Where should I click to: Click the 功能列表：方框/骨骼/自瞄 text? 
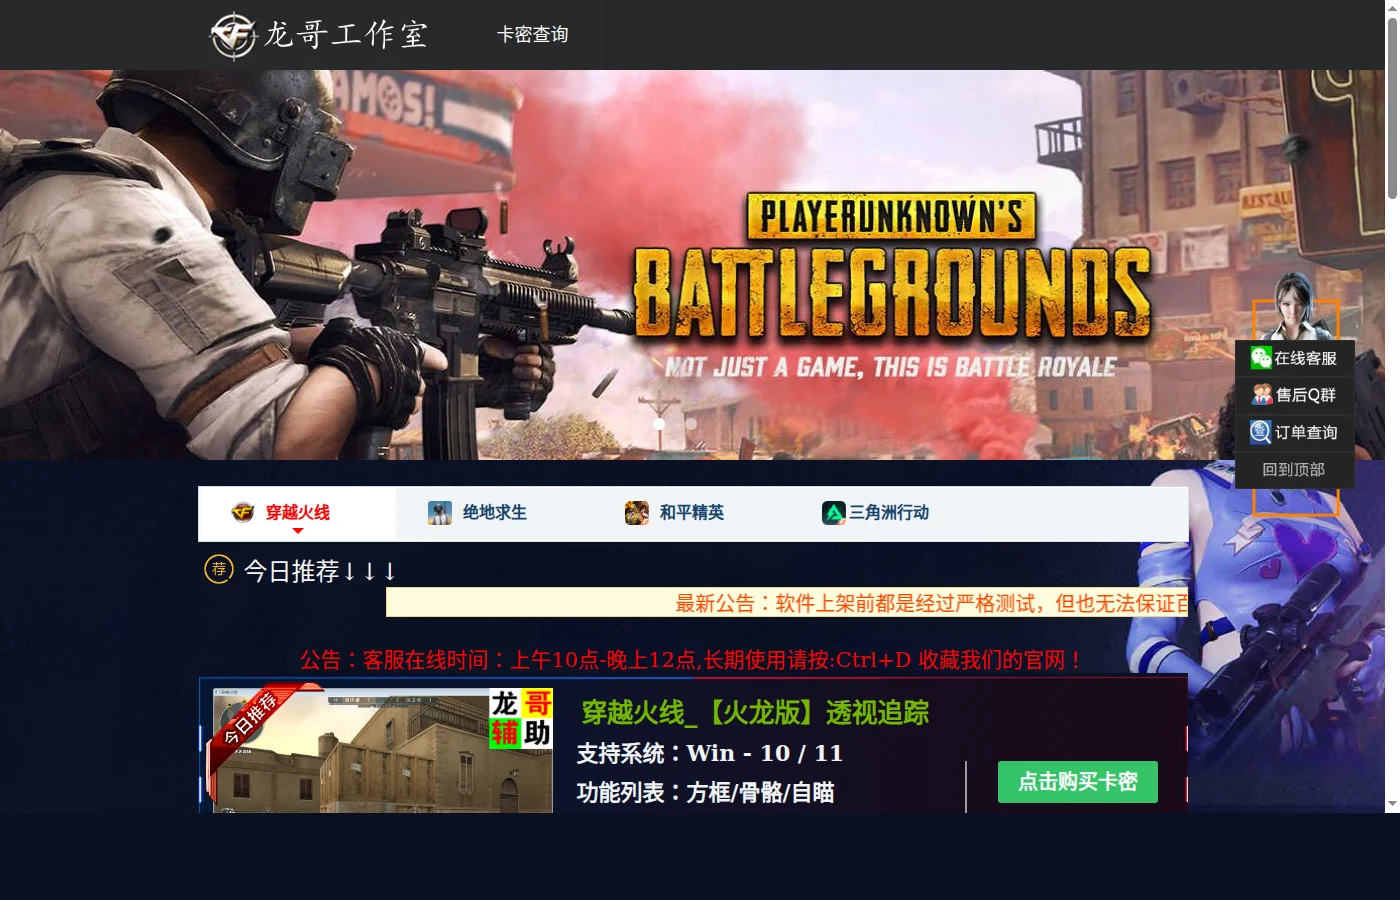[x=705, y=793]
